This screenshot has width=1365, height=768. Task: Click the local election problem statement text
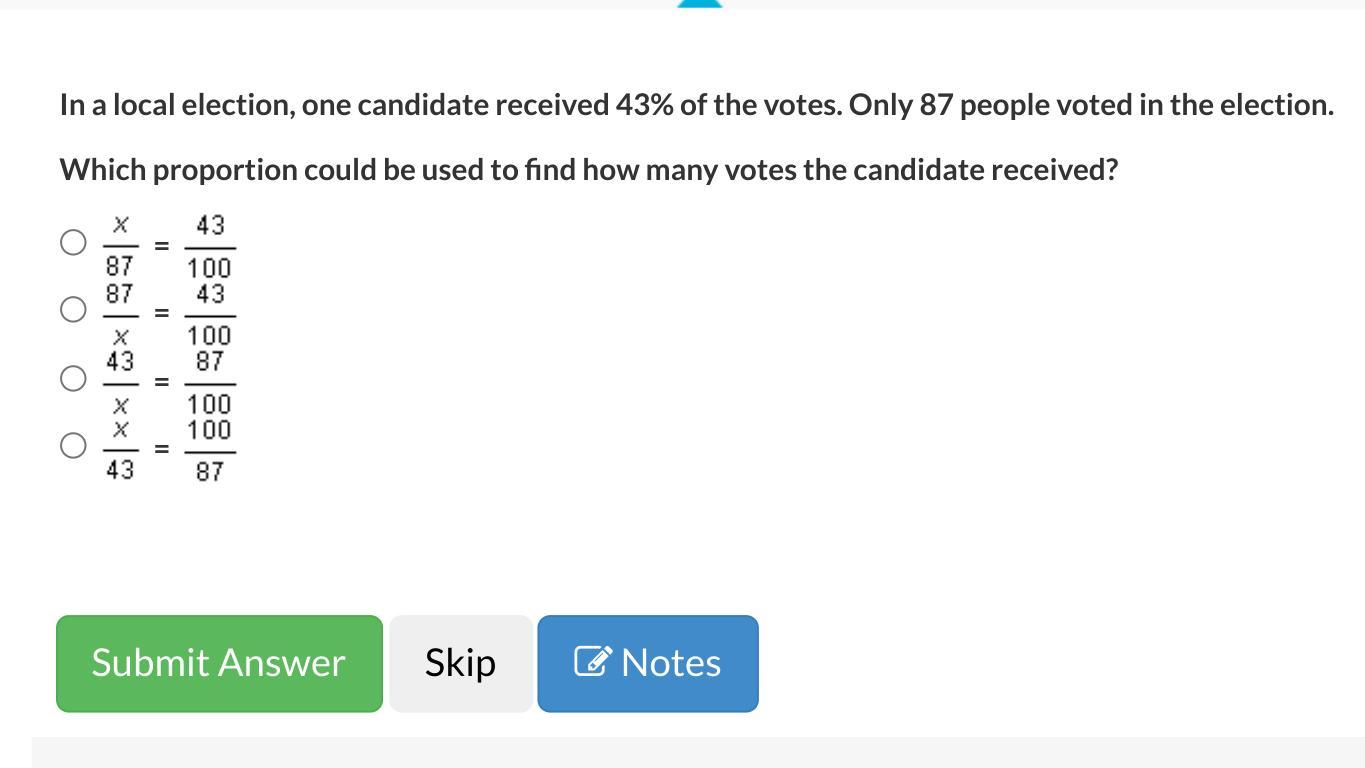point(696,105)
